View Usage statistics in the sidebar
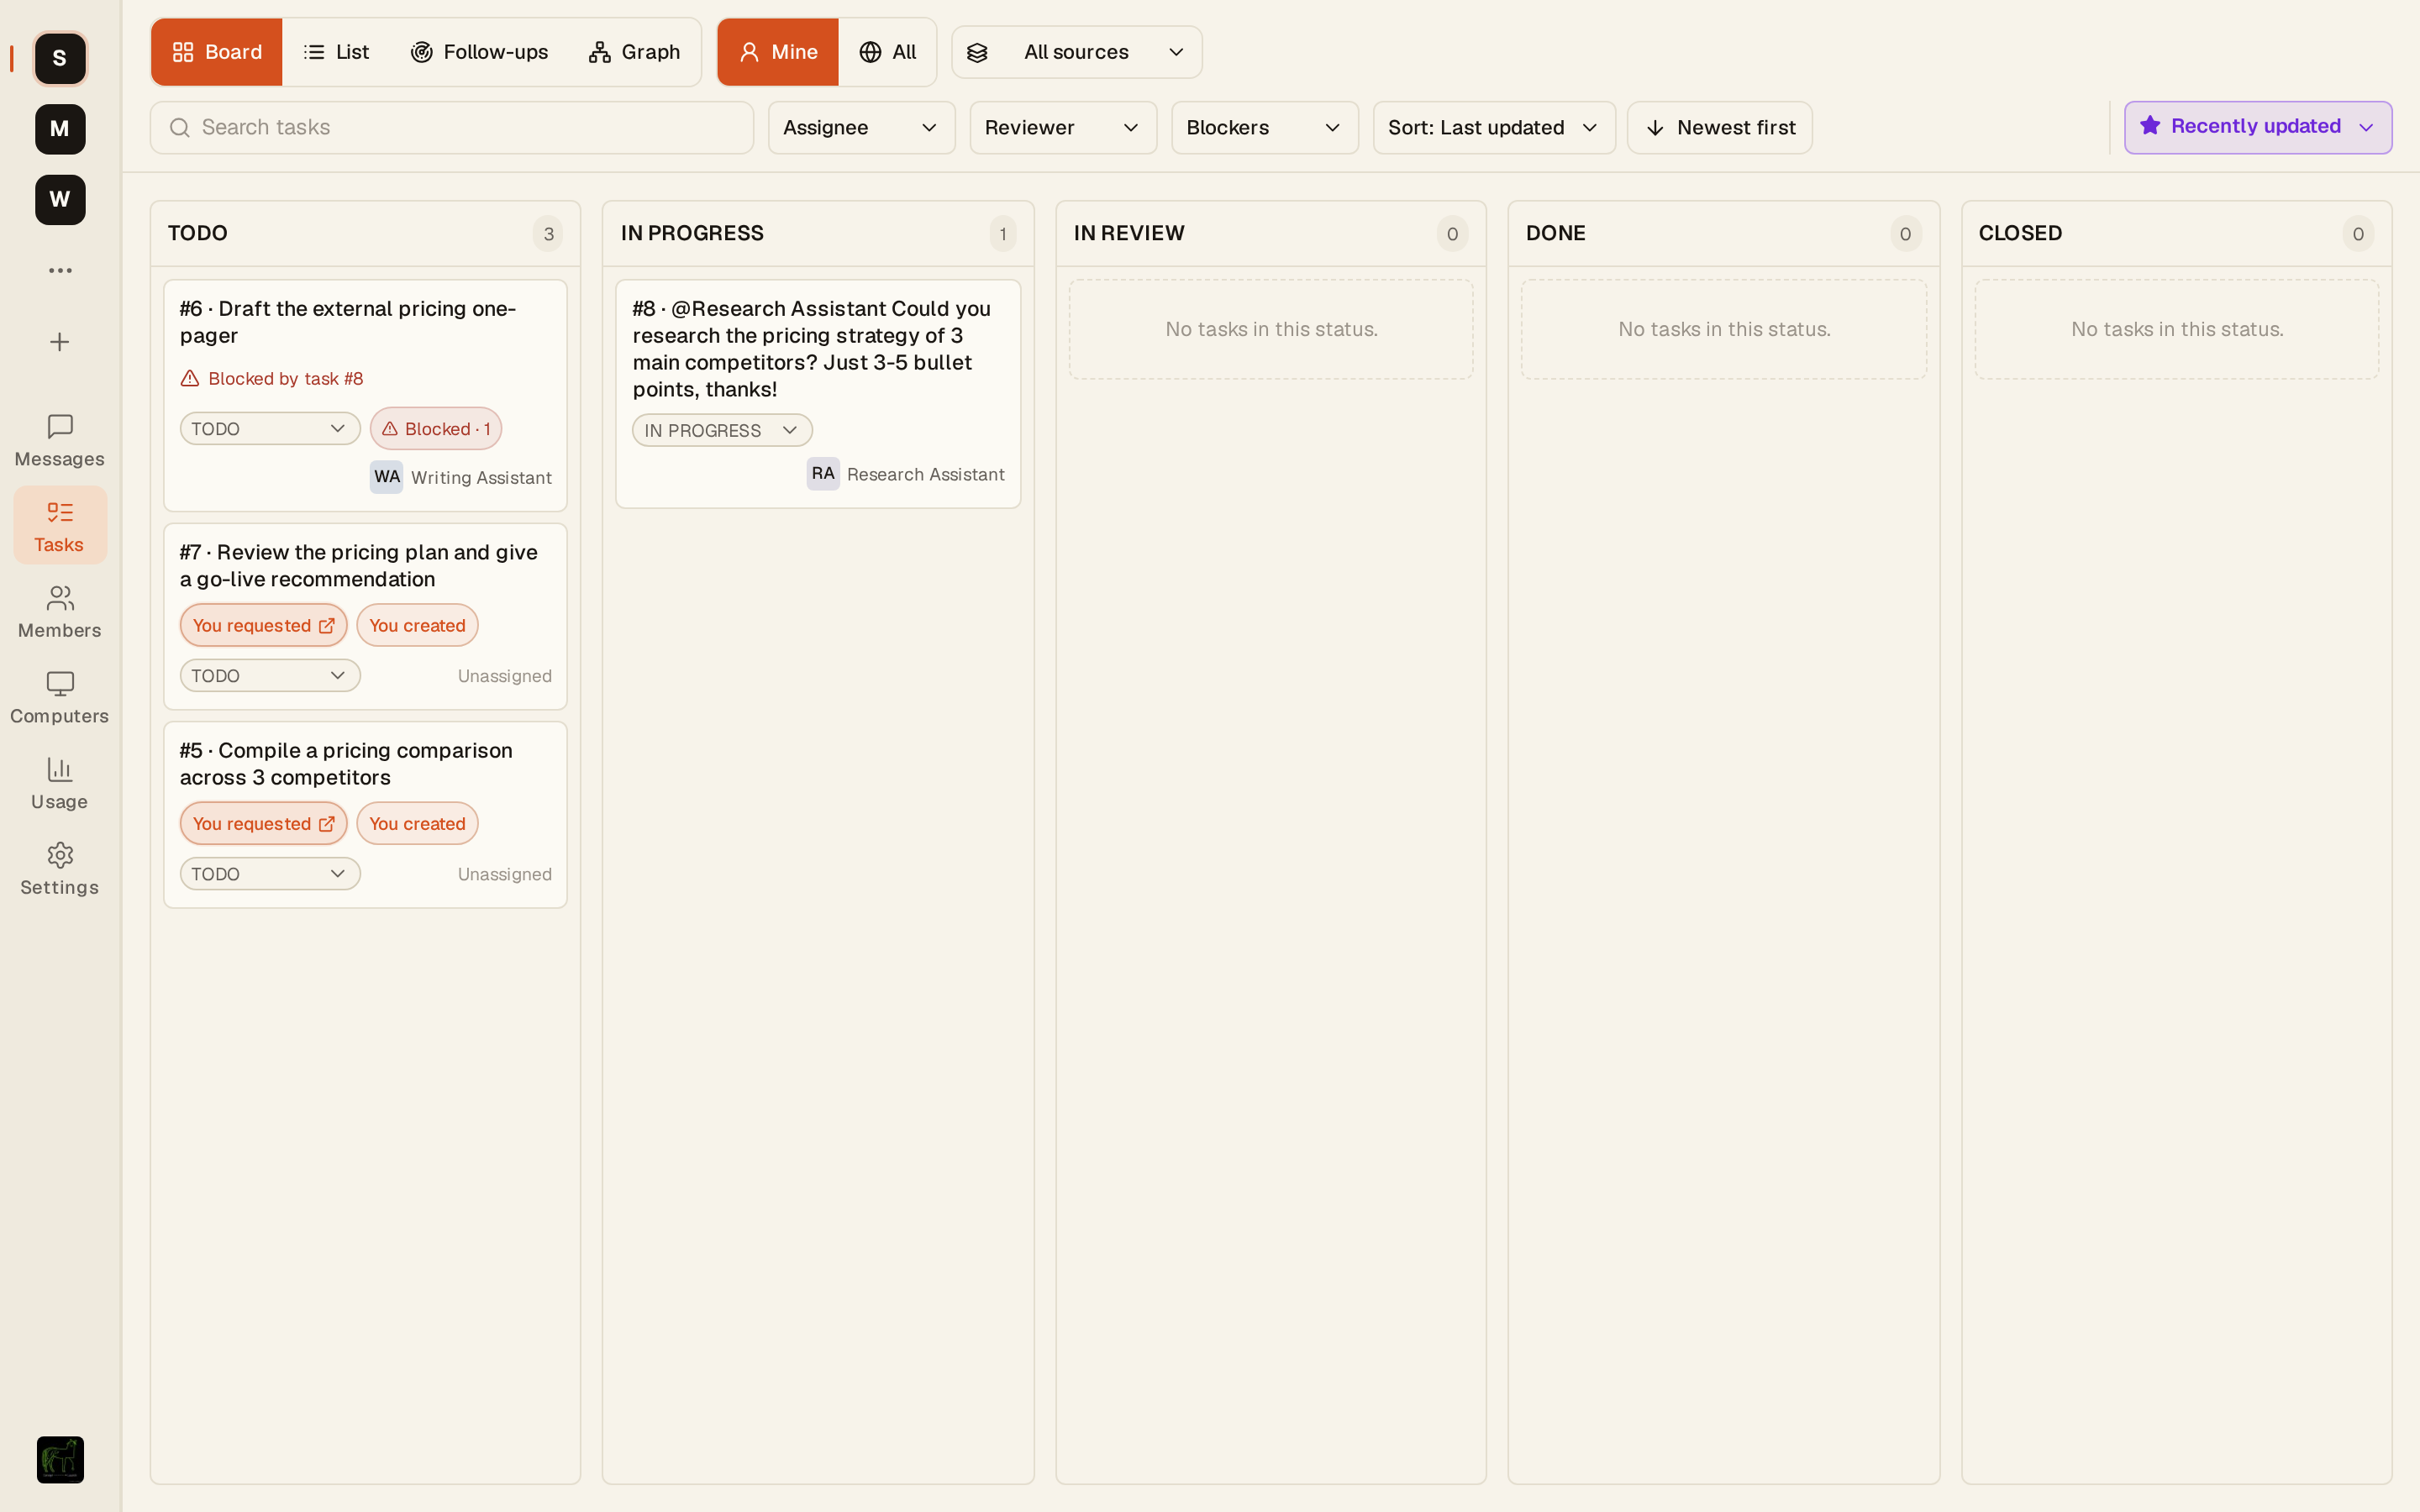 click(x=60, y=783)
